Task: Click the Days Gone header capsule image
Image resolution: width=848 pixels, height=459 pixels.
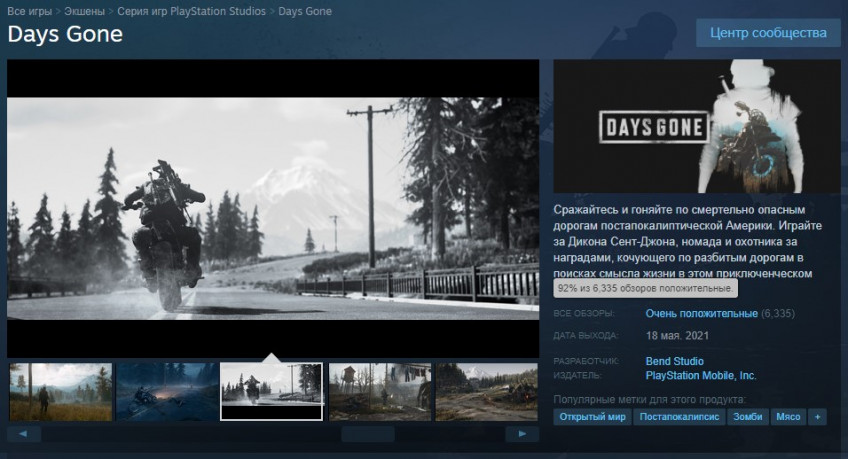Action: click(697, 126)
